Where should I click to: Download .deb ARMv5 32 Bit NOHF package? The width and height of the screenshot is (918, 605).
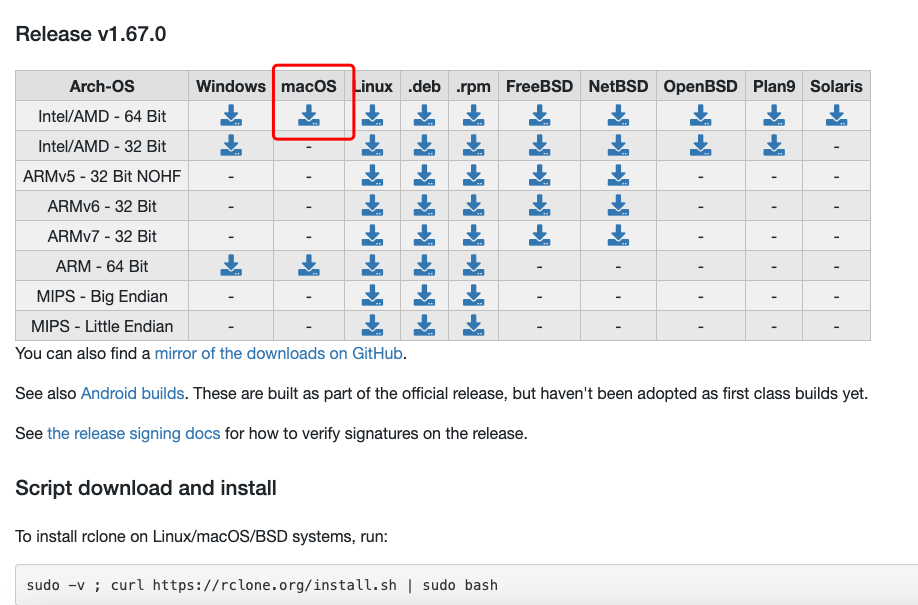click(424, 175)
